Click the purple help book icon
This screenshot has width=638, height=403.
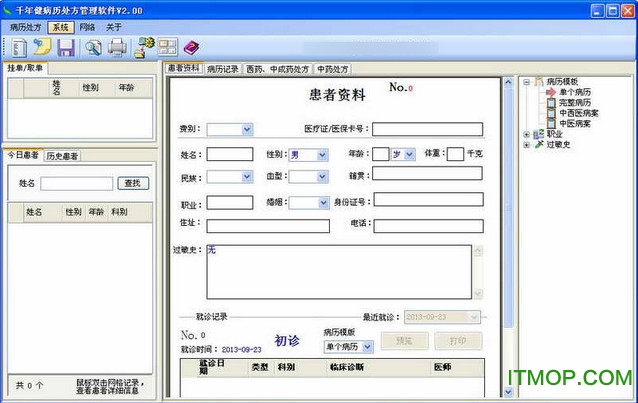[191, 48]
